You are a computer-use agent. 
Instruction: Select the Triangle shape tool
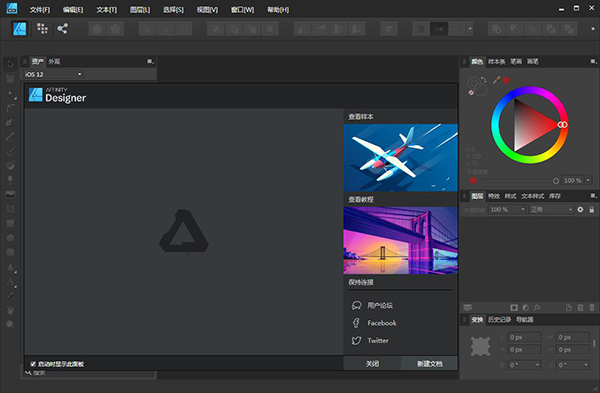point(10,267)
